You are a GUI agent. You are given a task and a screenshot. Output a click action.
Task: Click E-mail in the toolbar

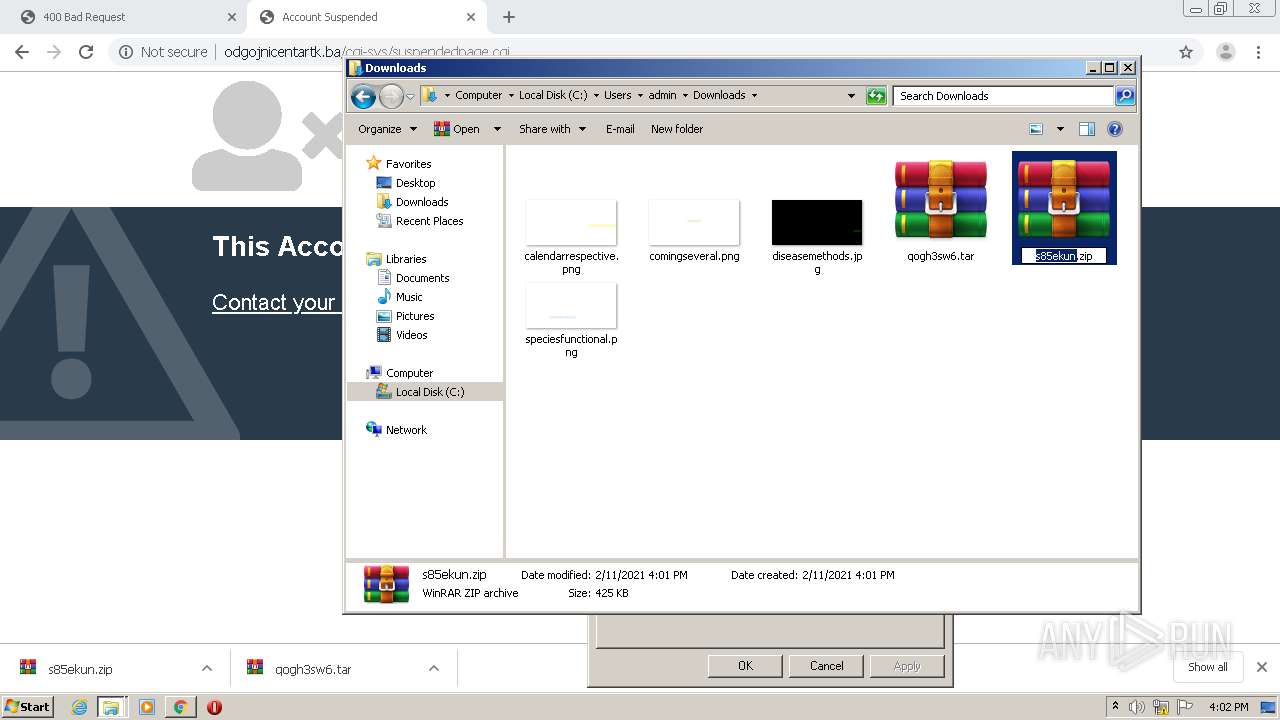click(620, 129)
